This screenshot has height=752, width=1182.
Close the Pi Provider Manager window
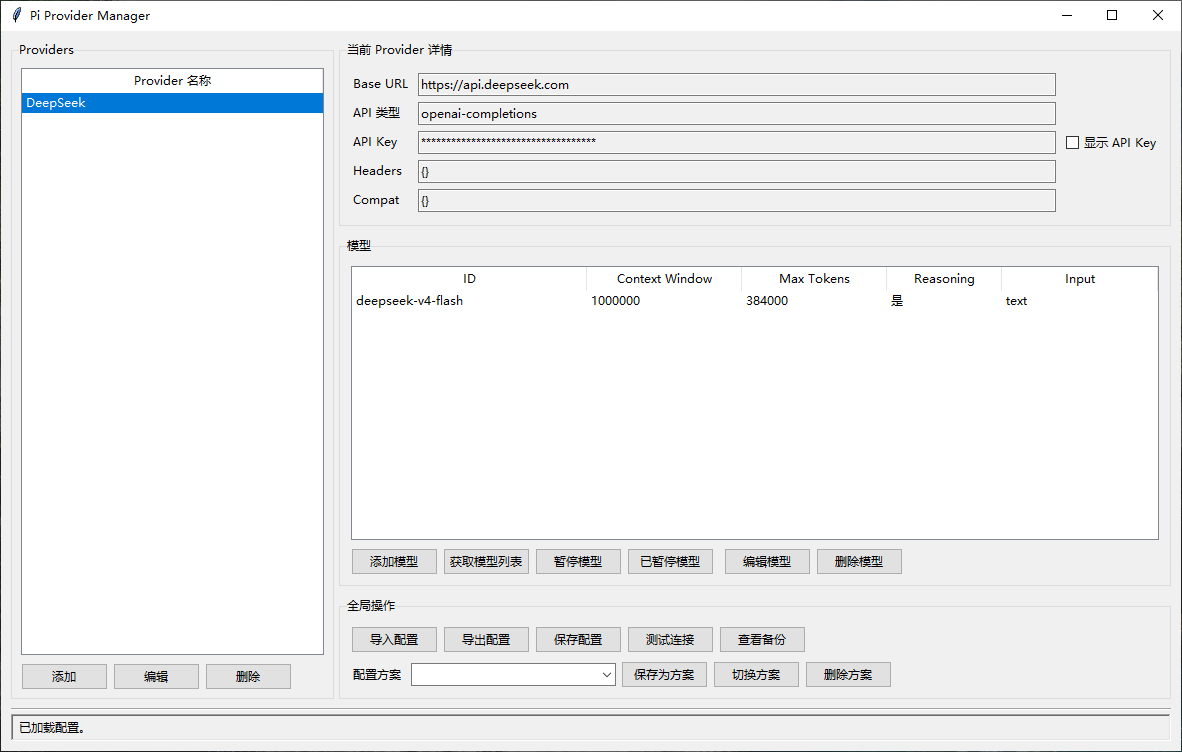[1158, 15]
